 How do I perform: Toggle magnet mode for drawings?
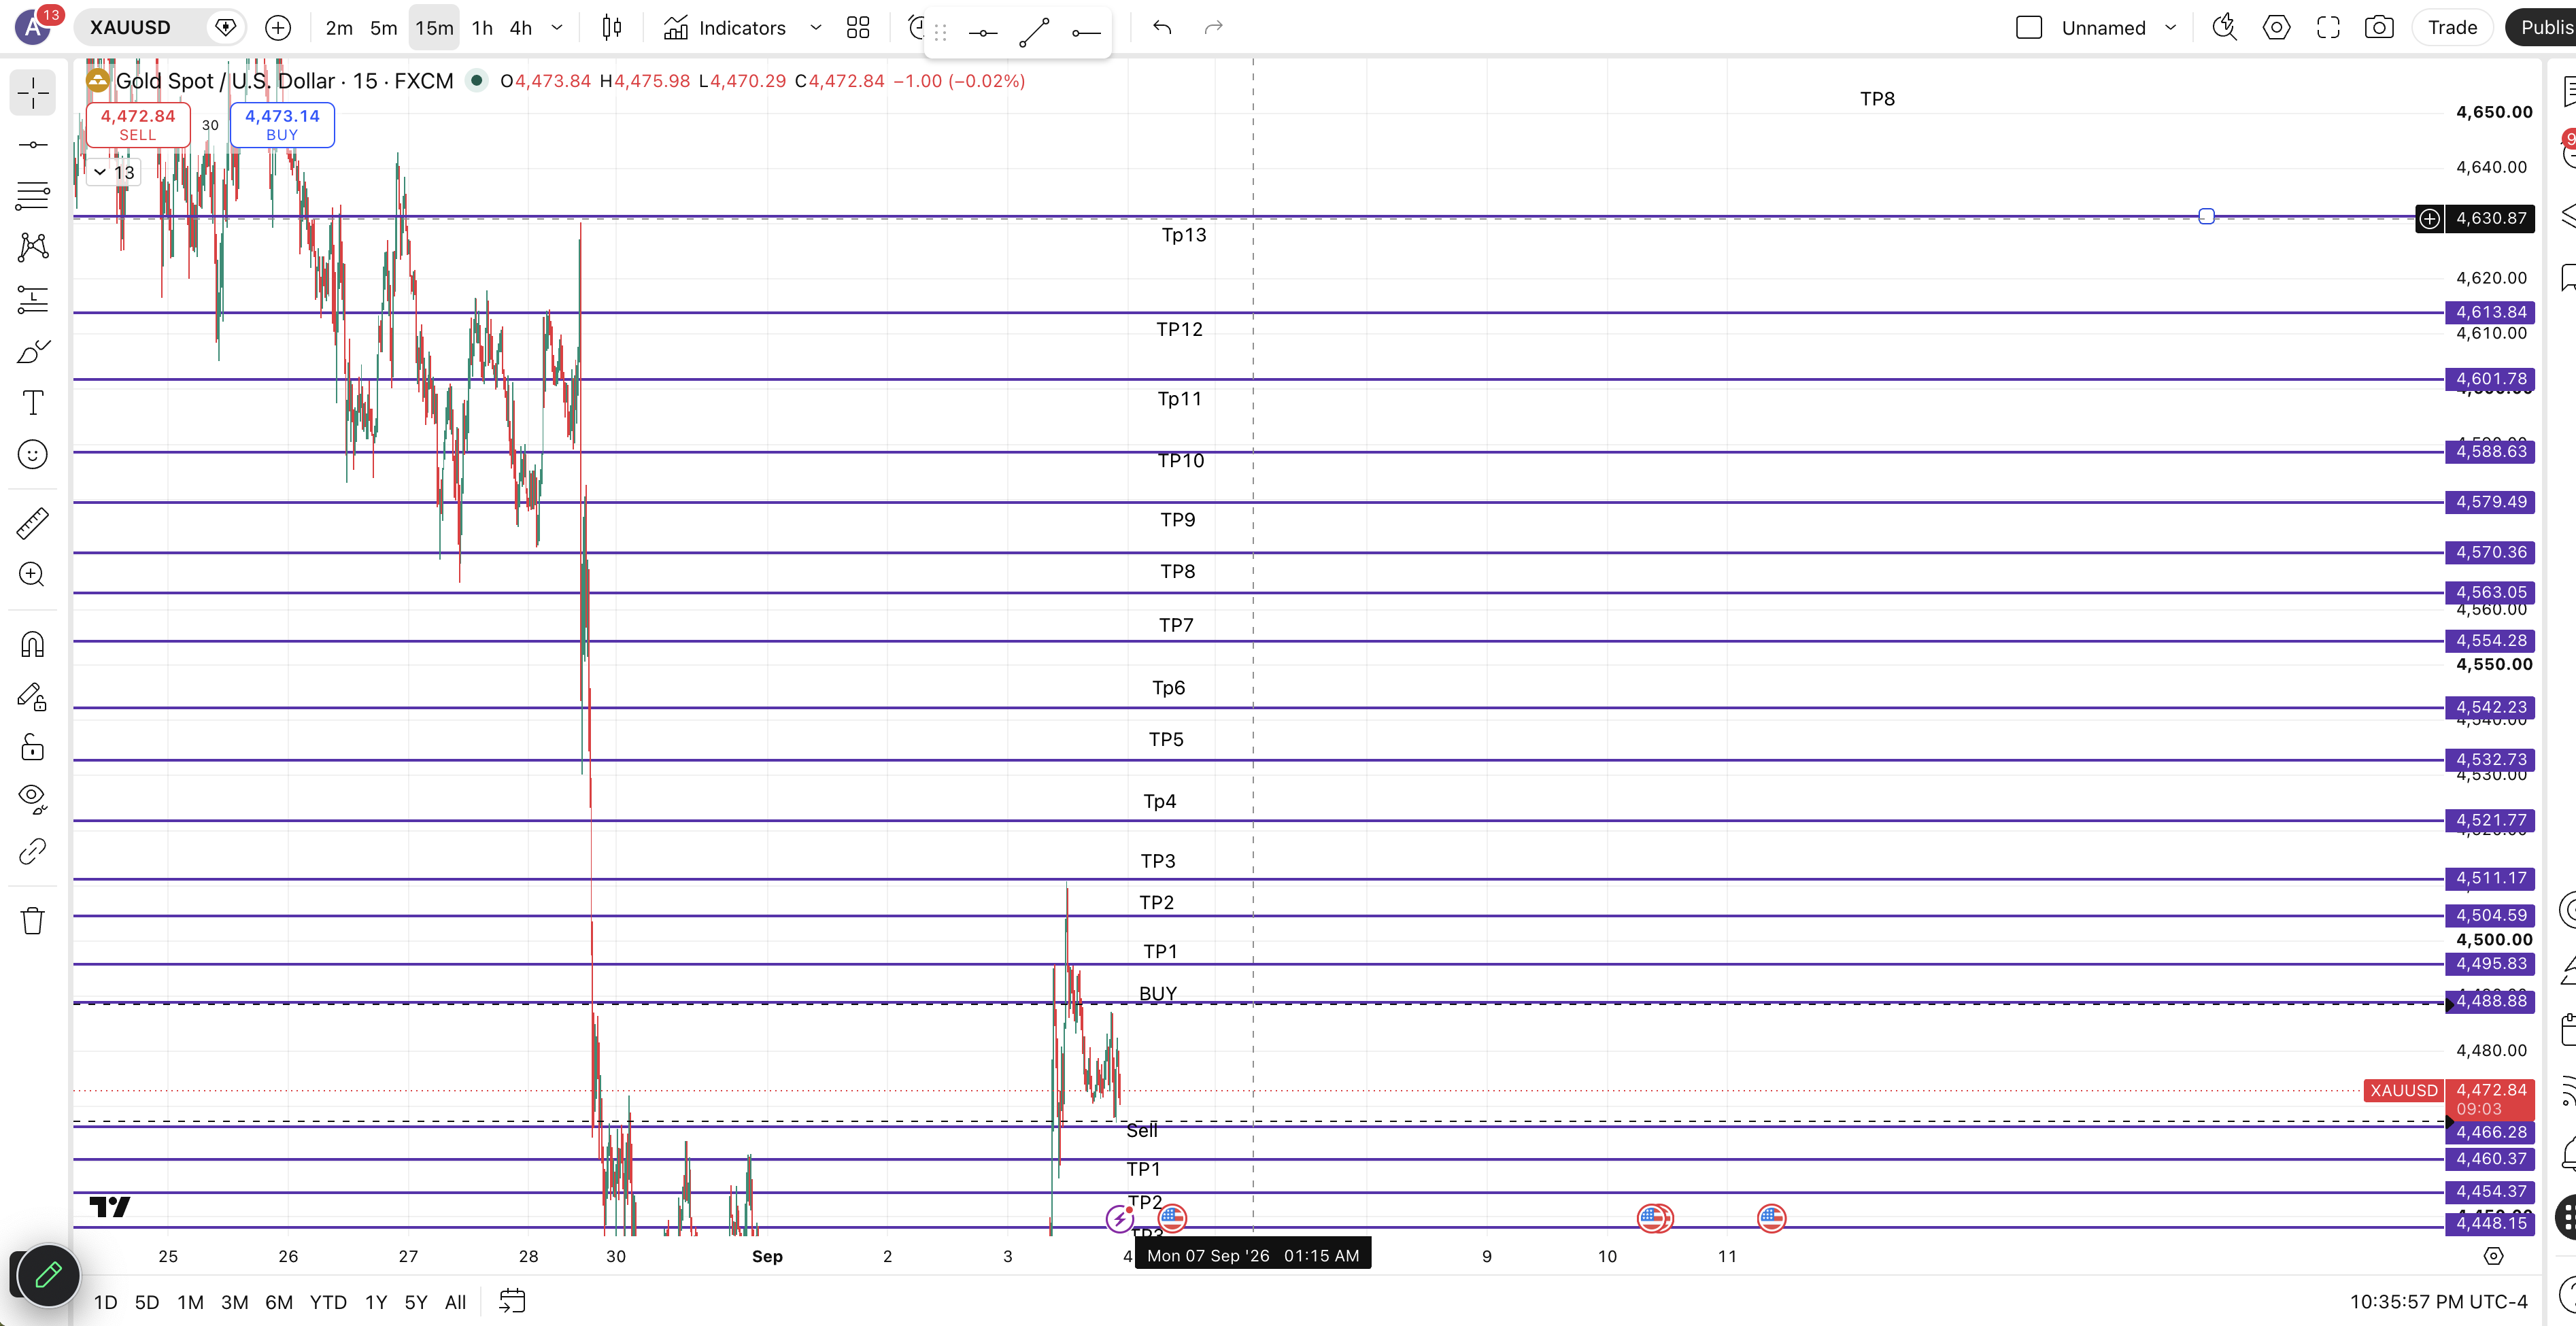[32, 645]
